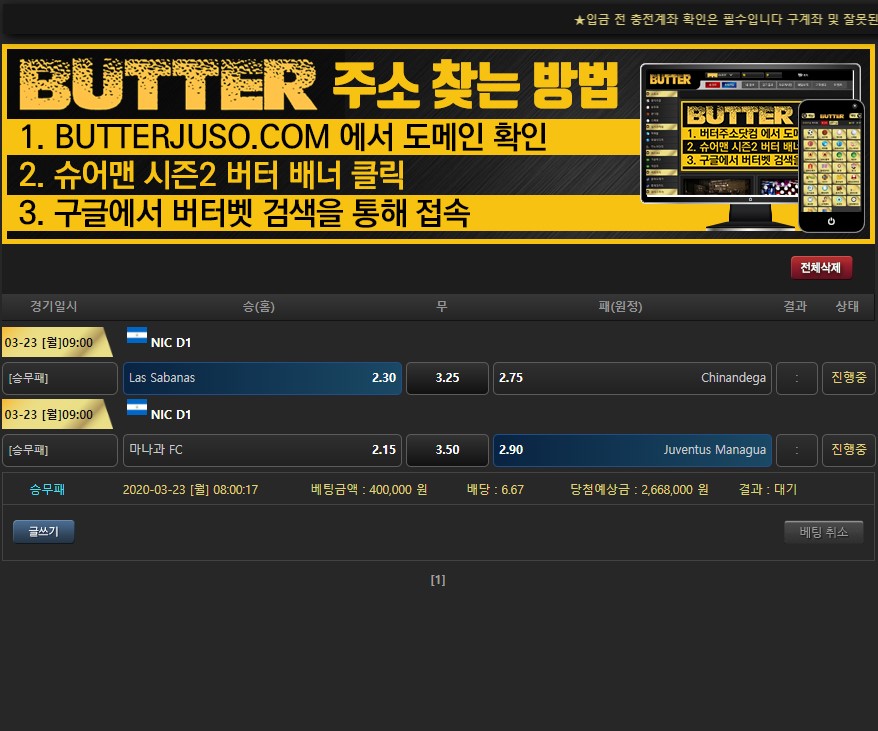Click the red 전체삭제 delete-all button
The height and width of the screenshot is (731, 878).
click(821, 268)
